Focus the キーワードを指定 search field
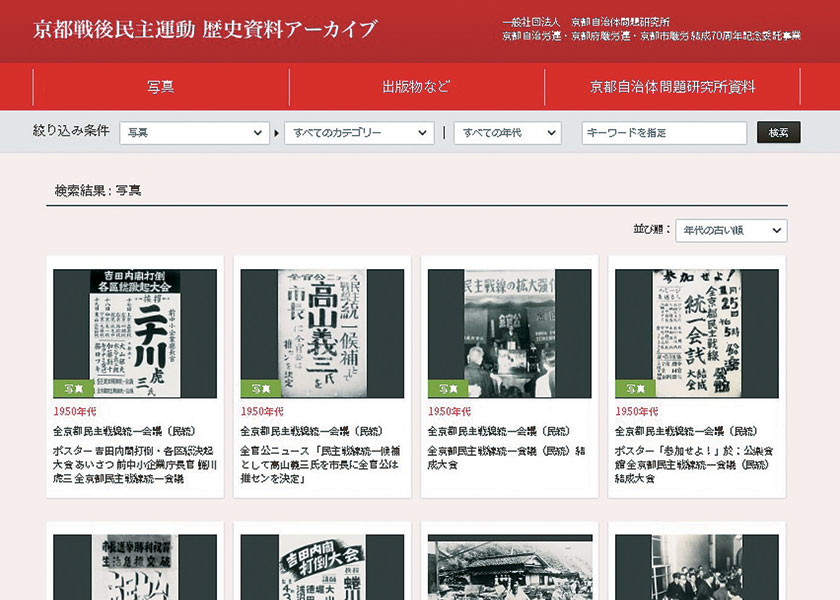 tap(664, 133)
